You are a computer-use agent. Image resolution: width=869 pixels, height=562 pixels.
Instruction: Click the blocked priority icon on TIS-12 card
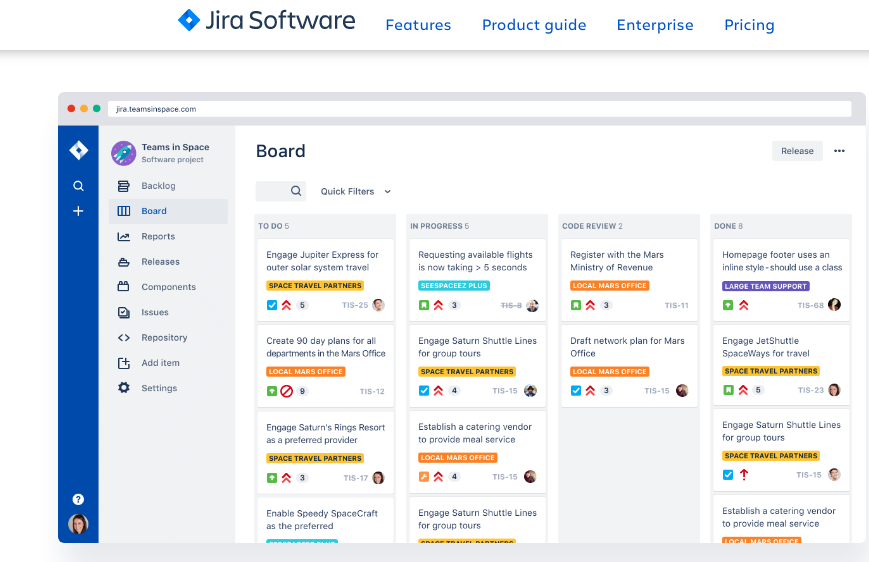point(287,391)
